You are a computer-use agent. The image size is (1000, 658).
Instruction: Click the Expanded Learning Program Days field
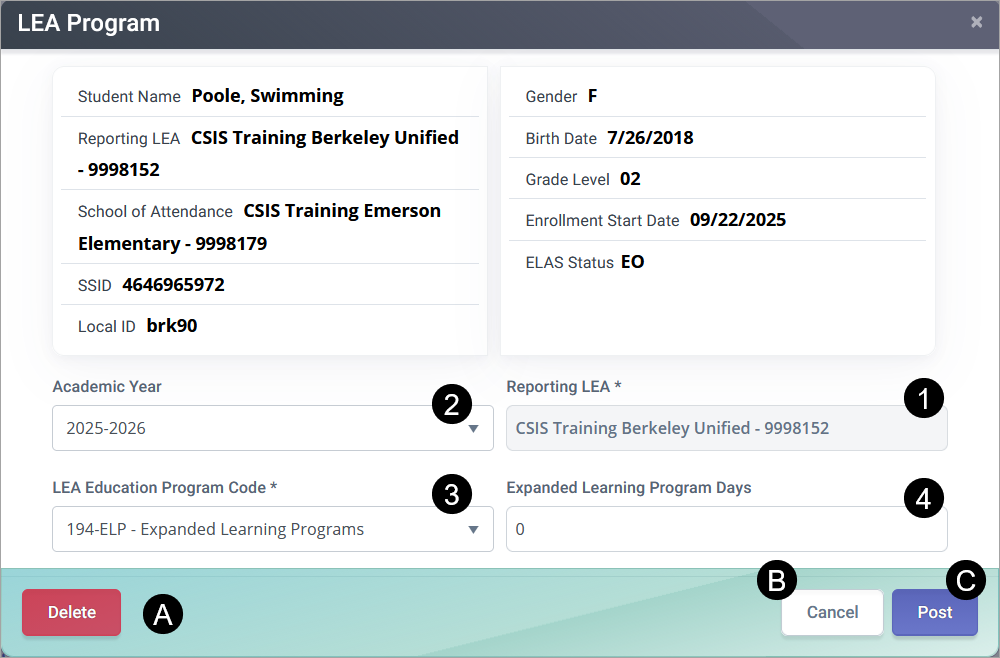pos(727,529)
